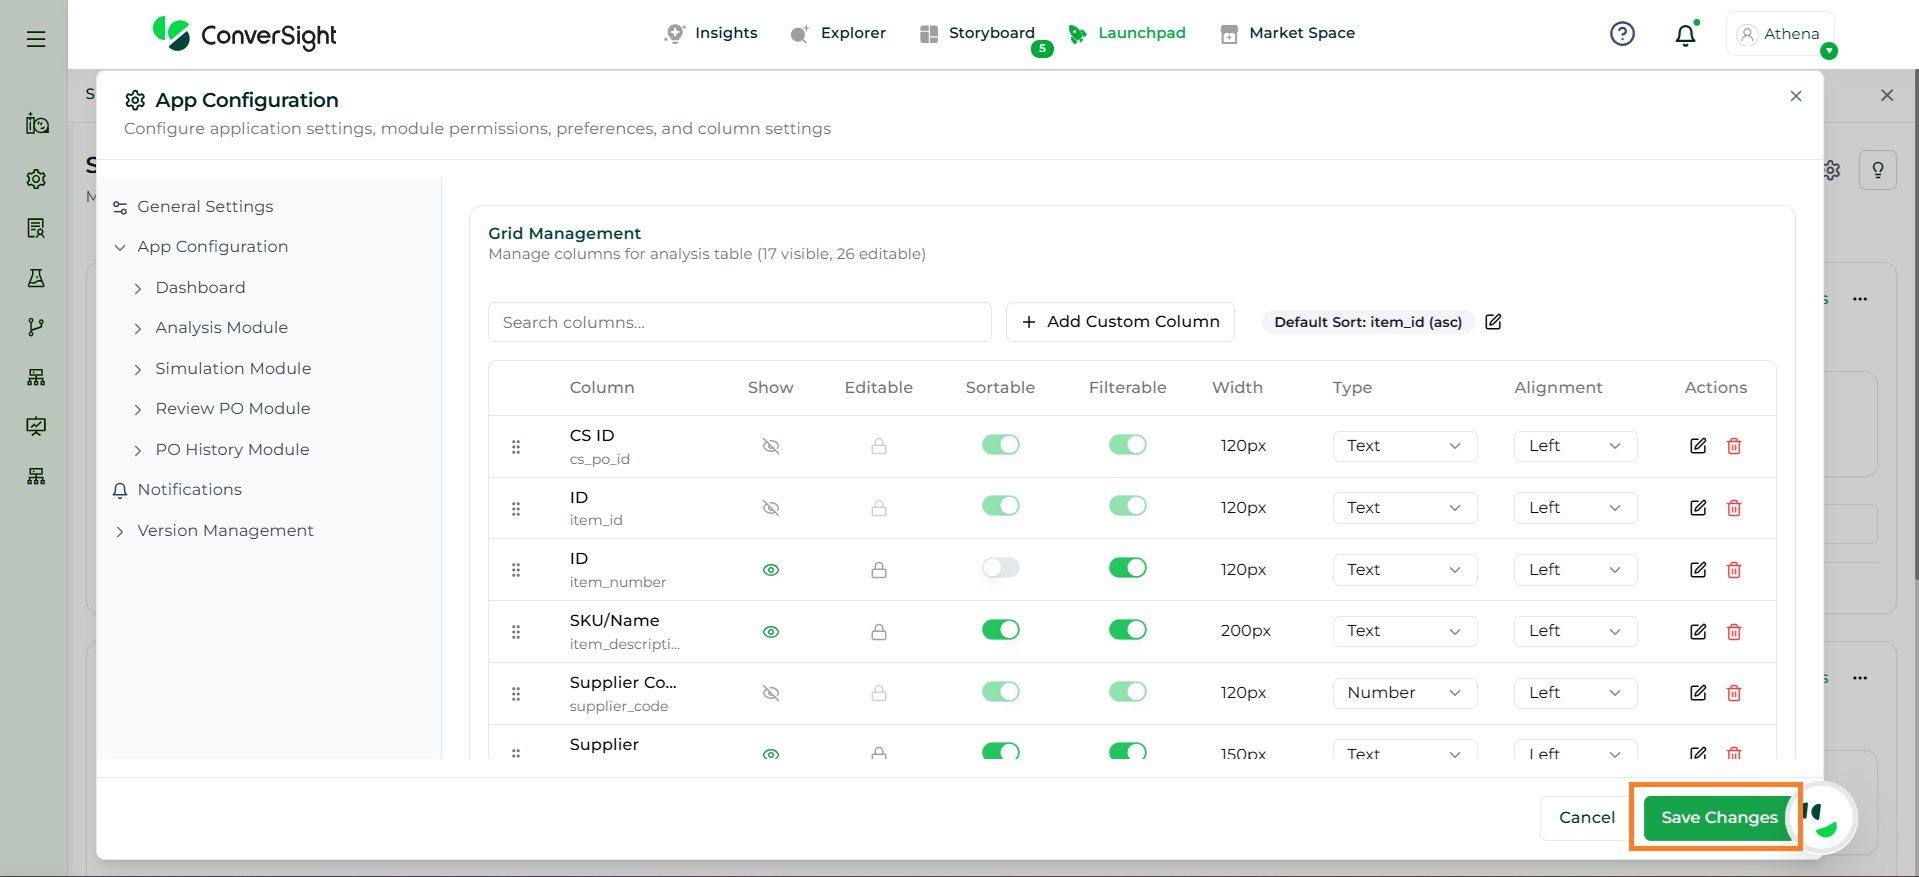
Task: Delete the SKU/Name column via trash icon
Action: click(x=1734, y=632)
